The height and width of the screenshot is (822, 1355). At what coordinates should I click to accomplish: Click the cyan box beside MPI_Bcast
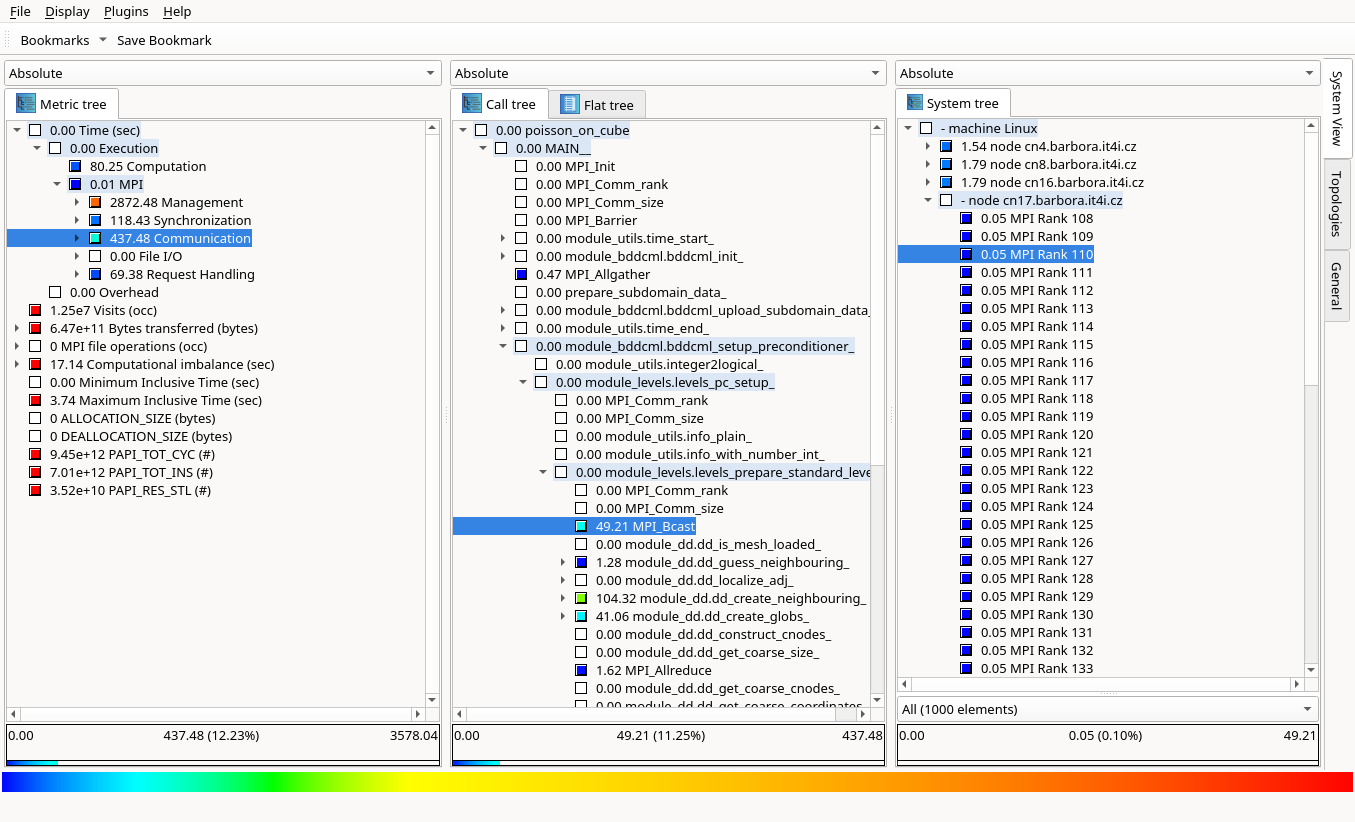coord(581,527)
